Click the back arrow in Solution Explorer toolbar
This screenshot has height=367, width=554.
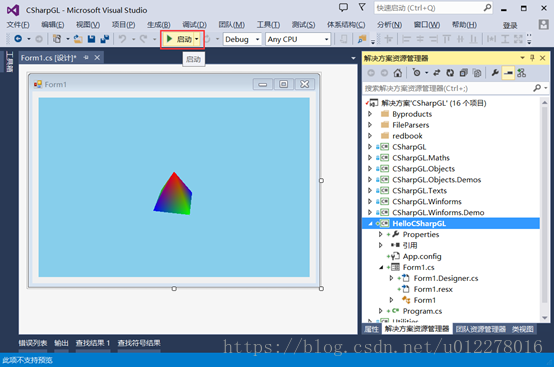click(371, 73)
